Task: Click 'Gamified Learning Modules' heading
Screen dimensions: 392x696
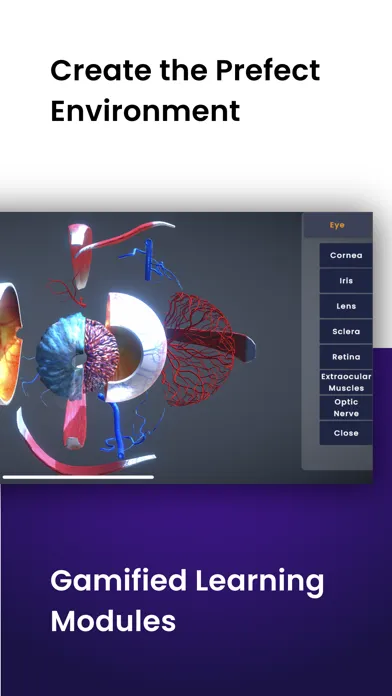Action: pyautogui.click(x=187, y=600)
